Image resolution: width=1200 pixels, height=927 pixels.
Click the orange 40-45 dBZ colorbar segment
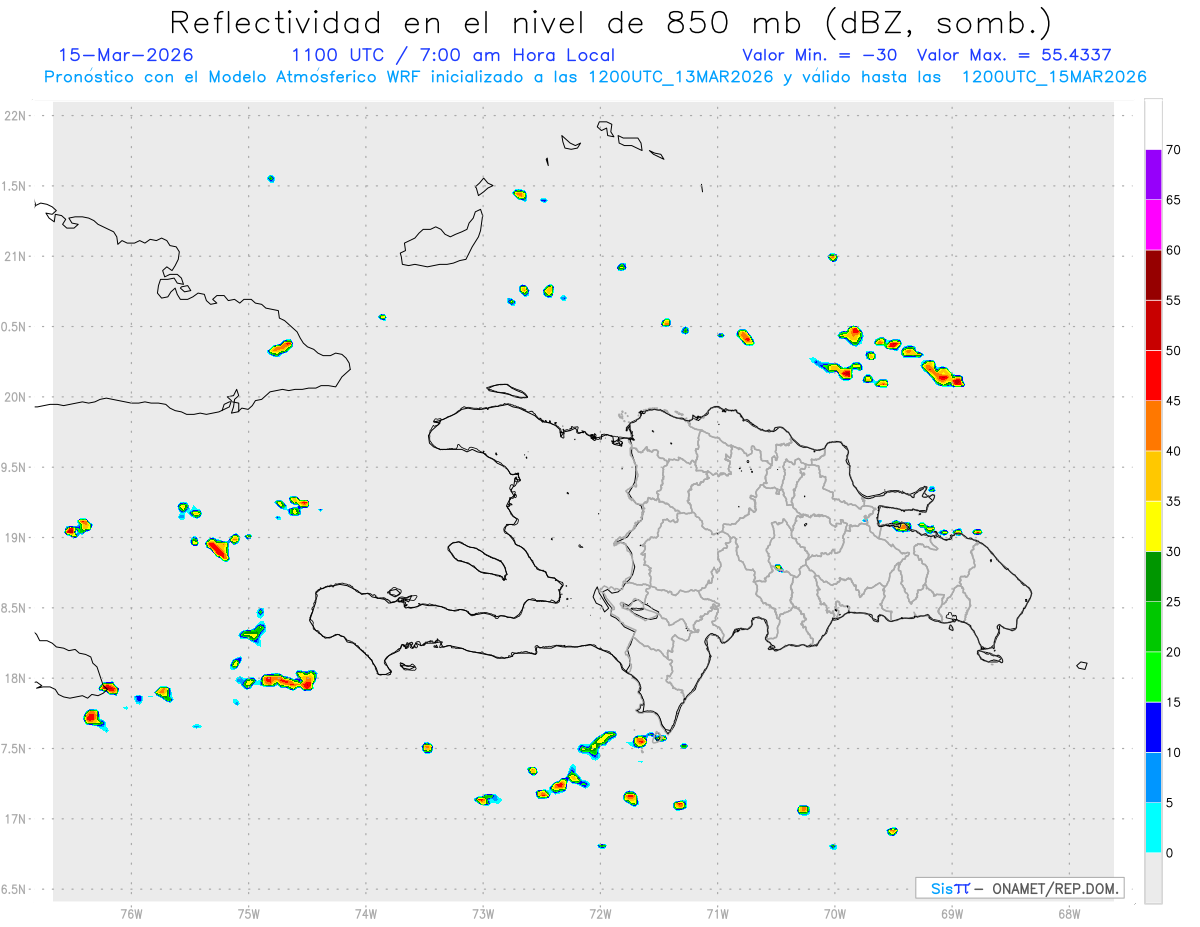point(1153,426)
